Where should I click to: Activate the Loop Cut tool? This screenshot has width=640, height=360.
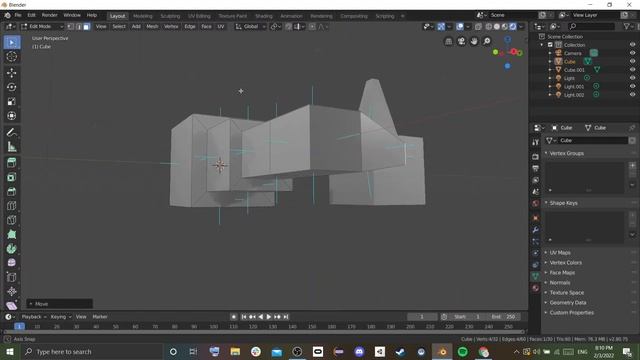tap(12, 205)
